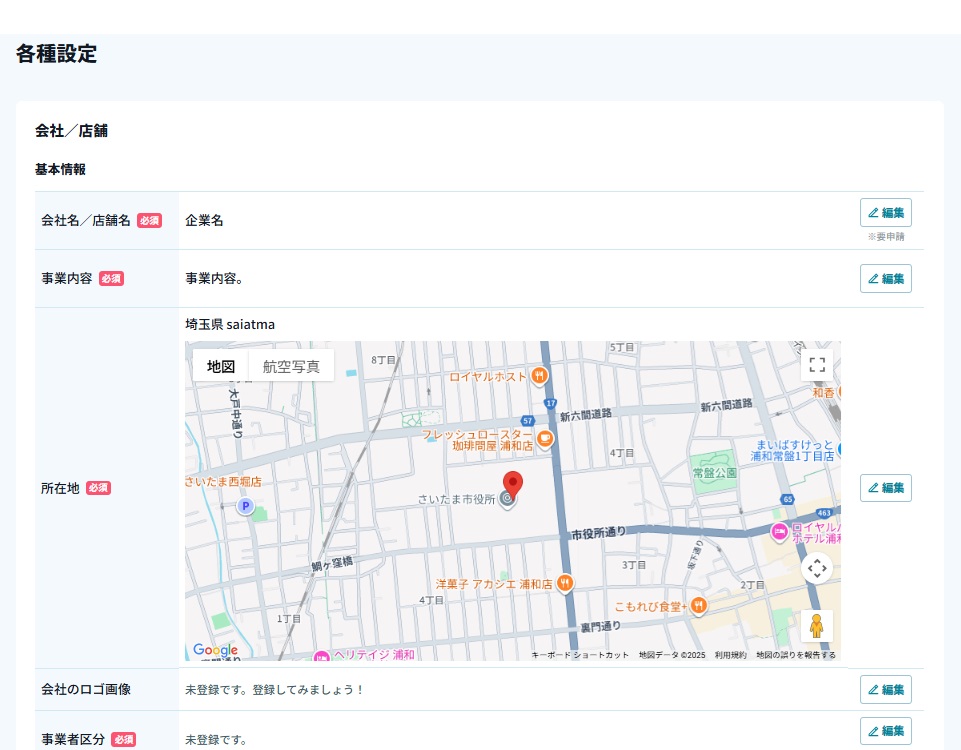Click さいたま西堀店 map label
Viewport: 961px width, 750px height.
click(223, 482)
